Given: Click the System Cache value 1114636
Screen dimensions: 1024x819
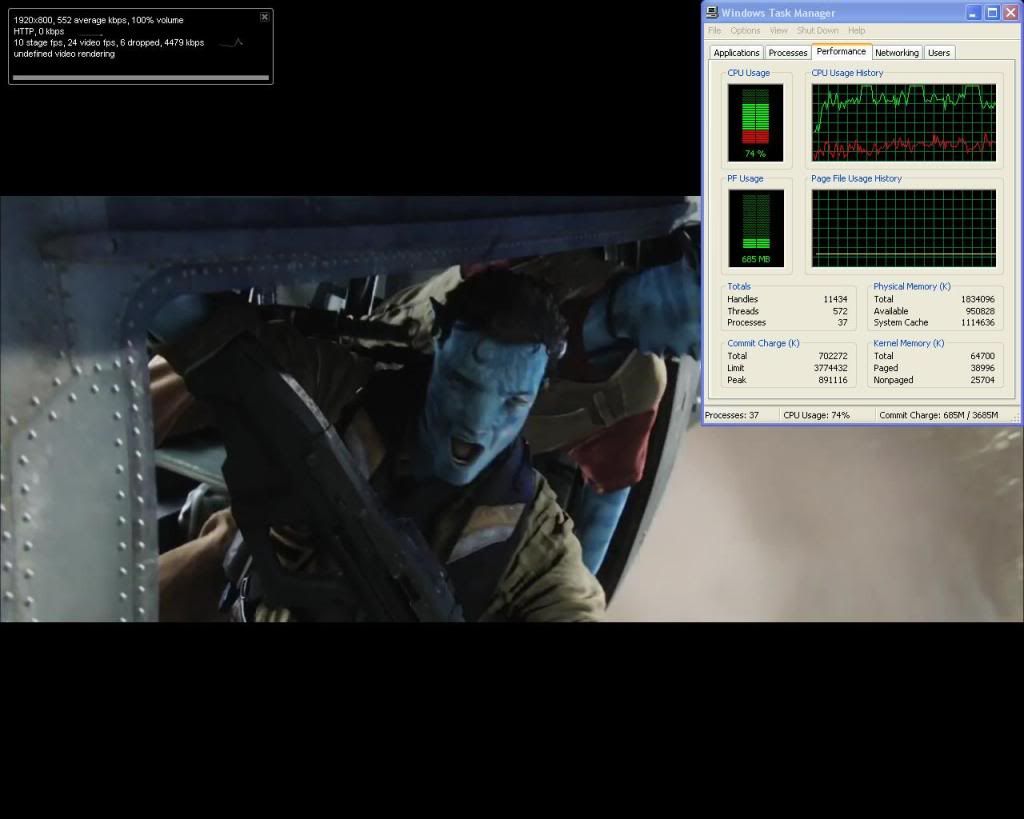Looking at the screenshot, I should 978,323.
